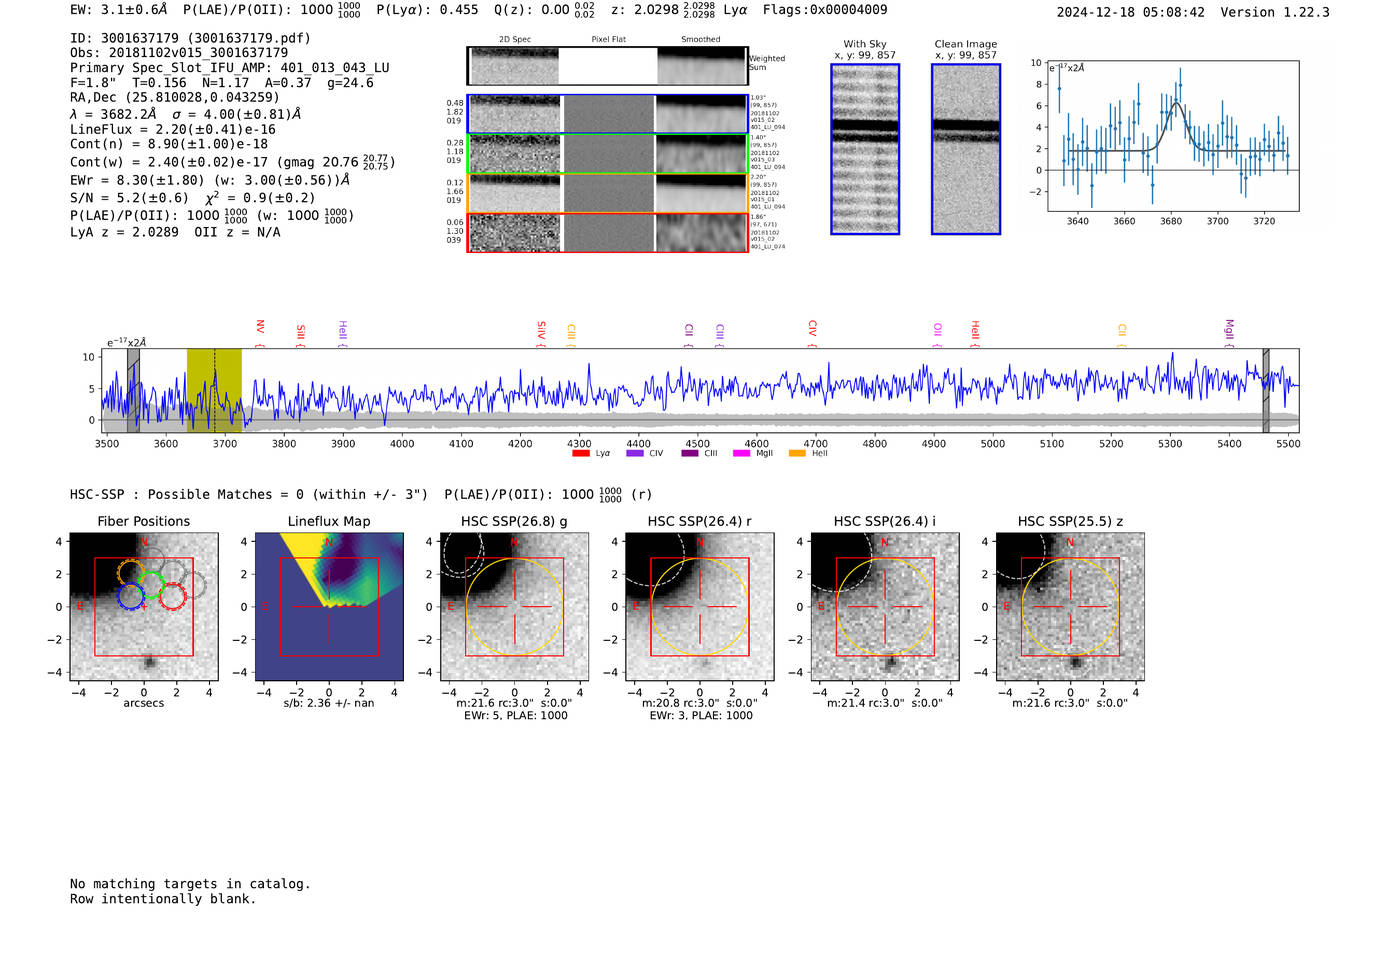Click the Gaussian fit emission line plot
Screen dimensions: 1400x953
click(1173, 136)
